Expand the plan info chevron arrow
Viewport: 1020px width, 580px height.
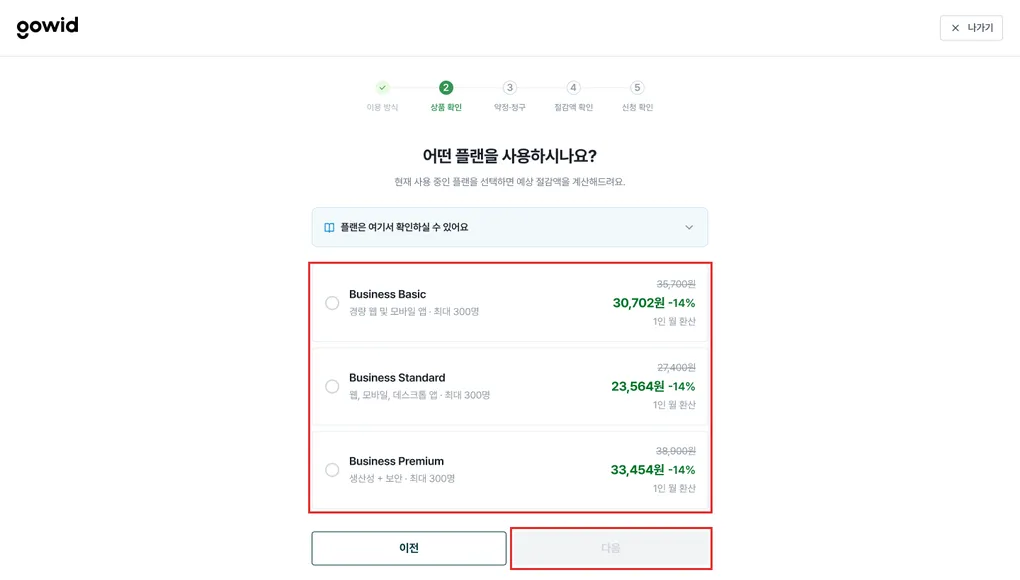[689, 228]
